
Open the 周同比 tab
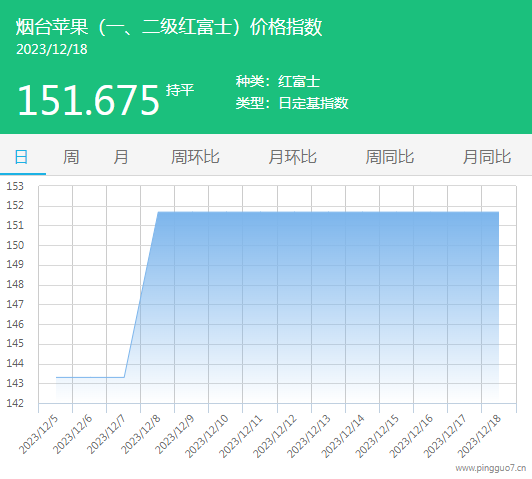point(390,157)
